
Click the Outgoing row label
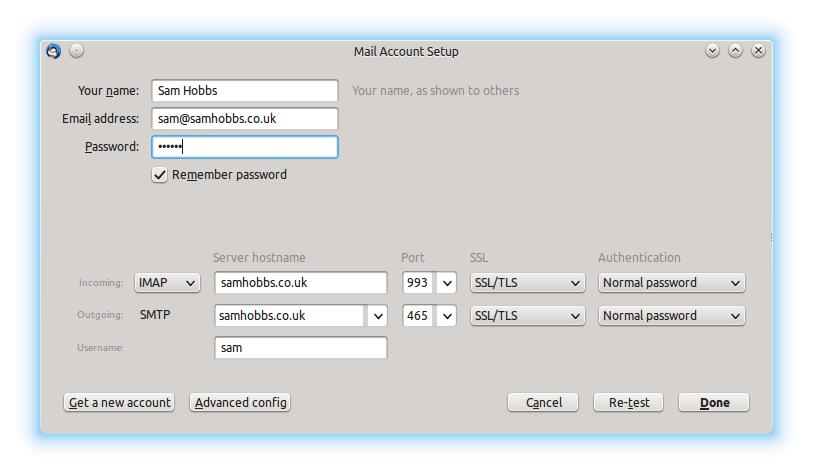tap(100, 315)
